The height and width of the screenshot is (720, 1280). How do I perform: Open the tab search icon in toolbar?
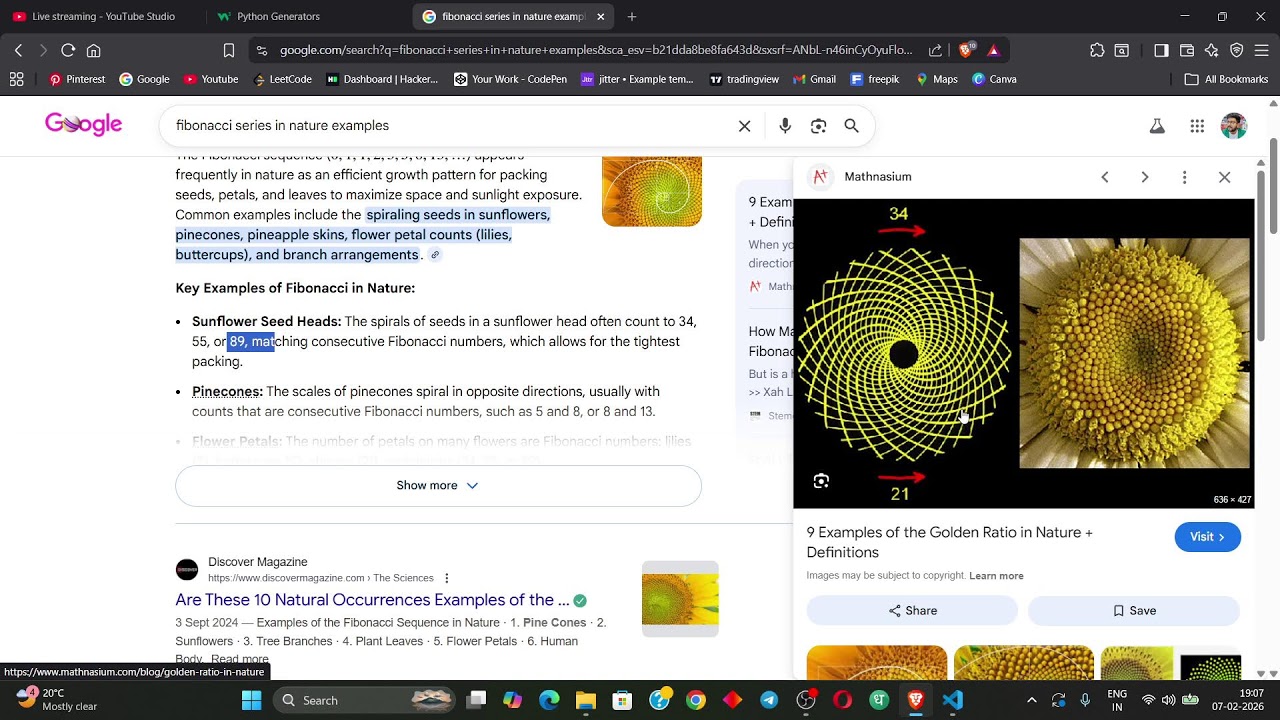tap(1122, 50)
